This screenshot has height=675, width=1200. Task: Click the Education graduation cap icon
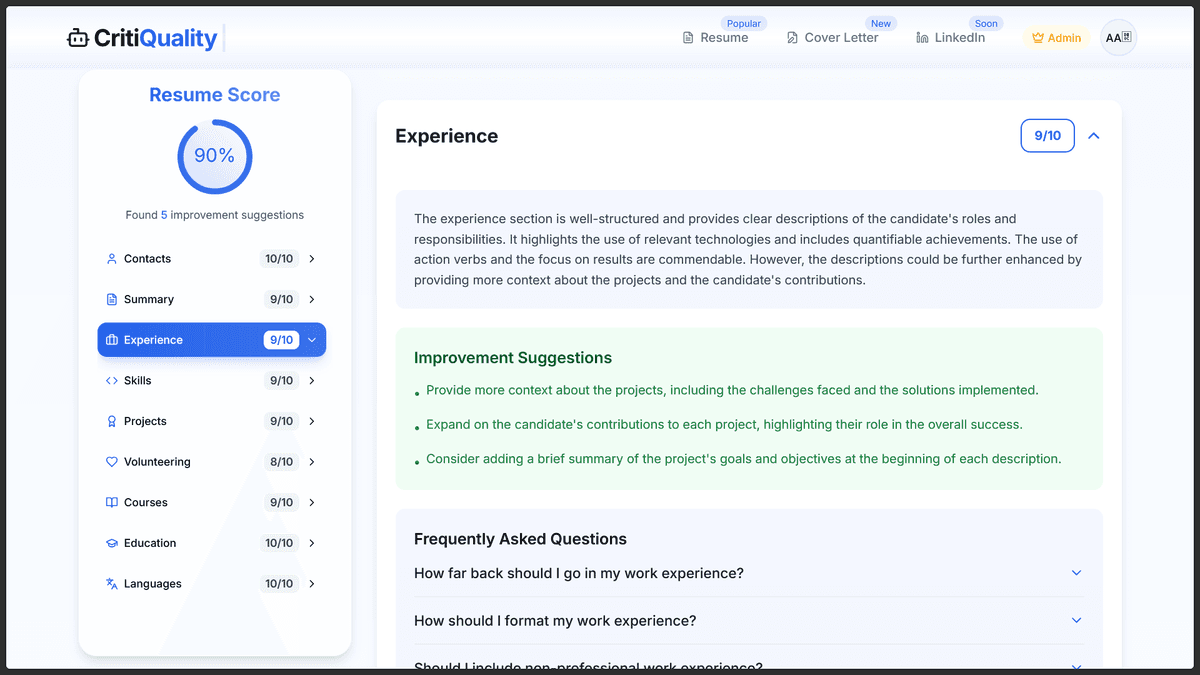coord(112,543)
